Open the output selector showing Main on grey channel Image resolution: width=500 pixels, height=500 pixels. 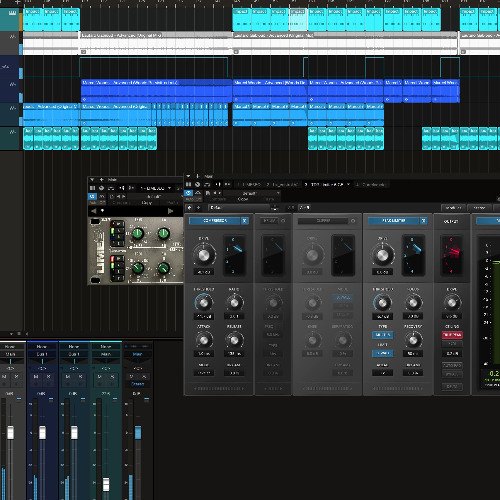[10, 354]
